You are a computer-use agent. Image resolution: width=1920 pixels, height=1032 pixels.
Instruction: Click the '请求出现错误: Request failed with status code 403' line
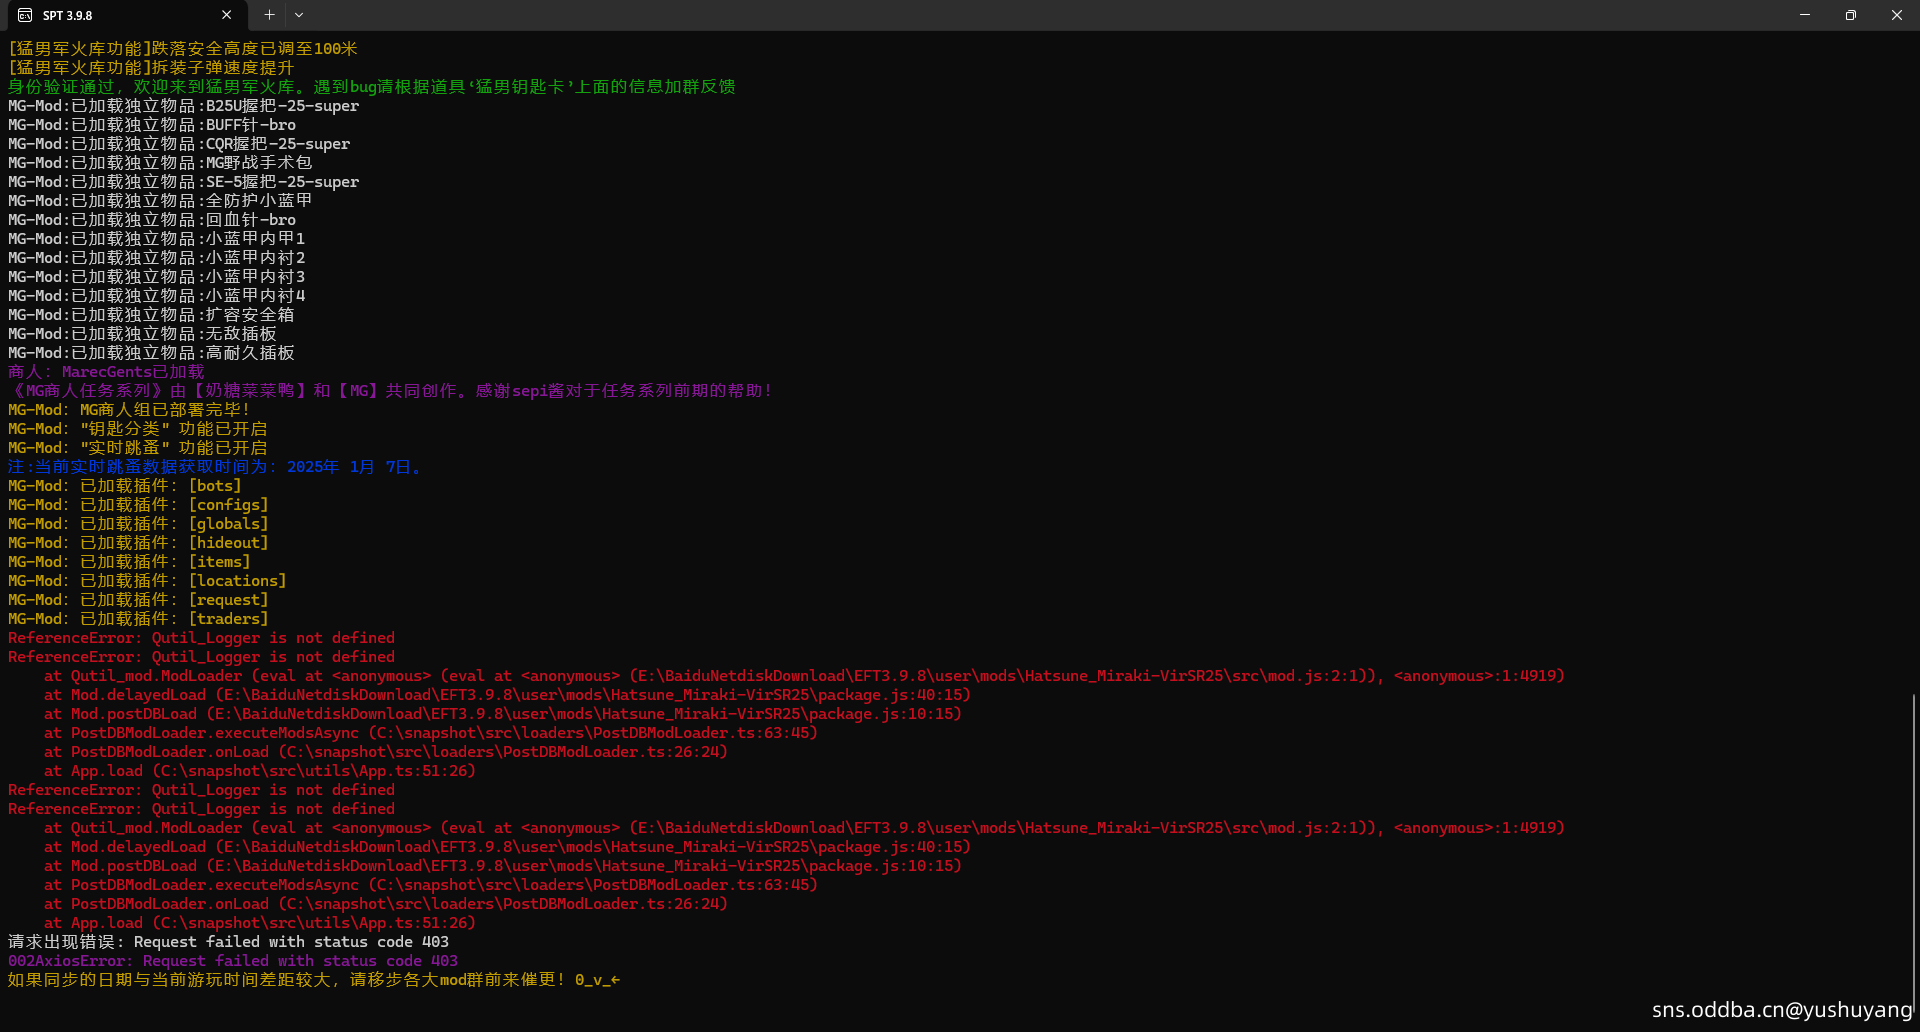tap(228, 942)
